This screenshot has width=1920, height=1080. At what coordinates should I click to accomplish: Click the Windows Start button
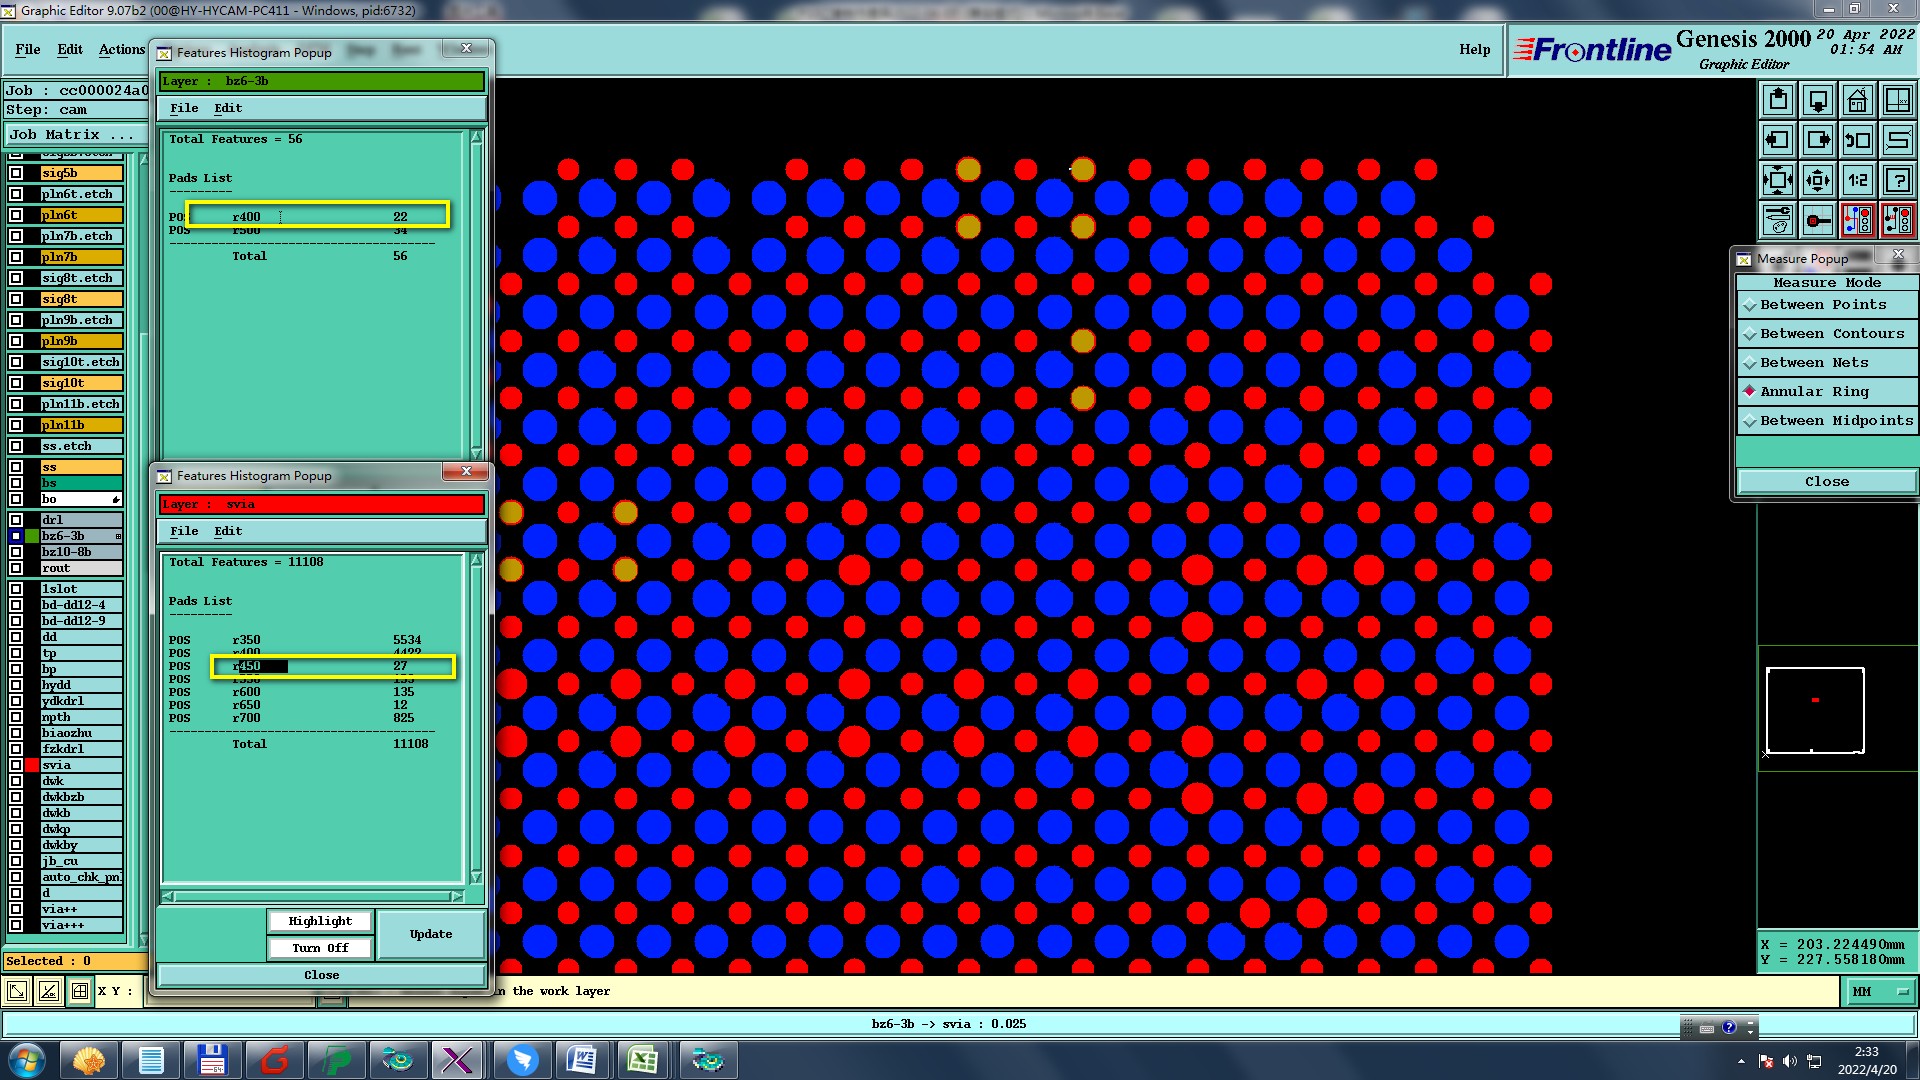[x=27, y=1060]
